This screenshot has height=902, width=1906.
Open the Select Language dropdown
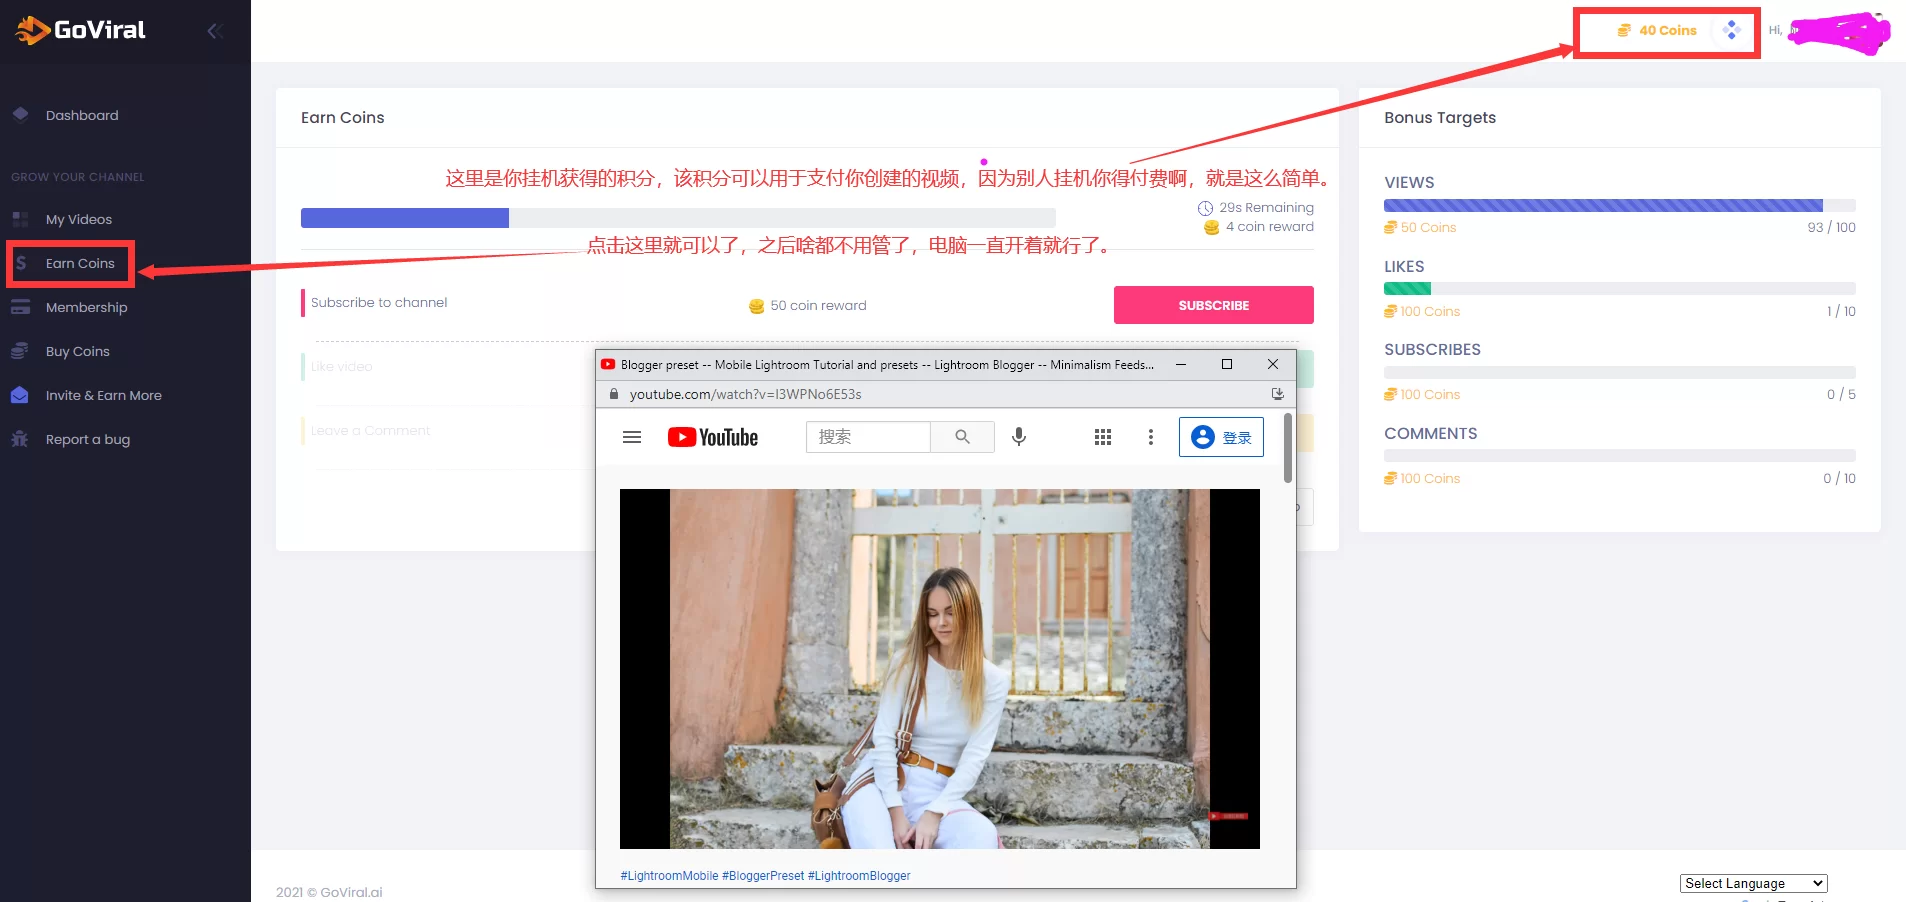(1752, 883)
